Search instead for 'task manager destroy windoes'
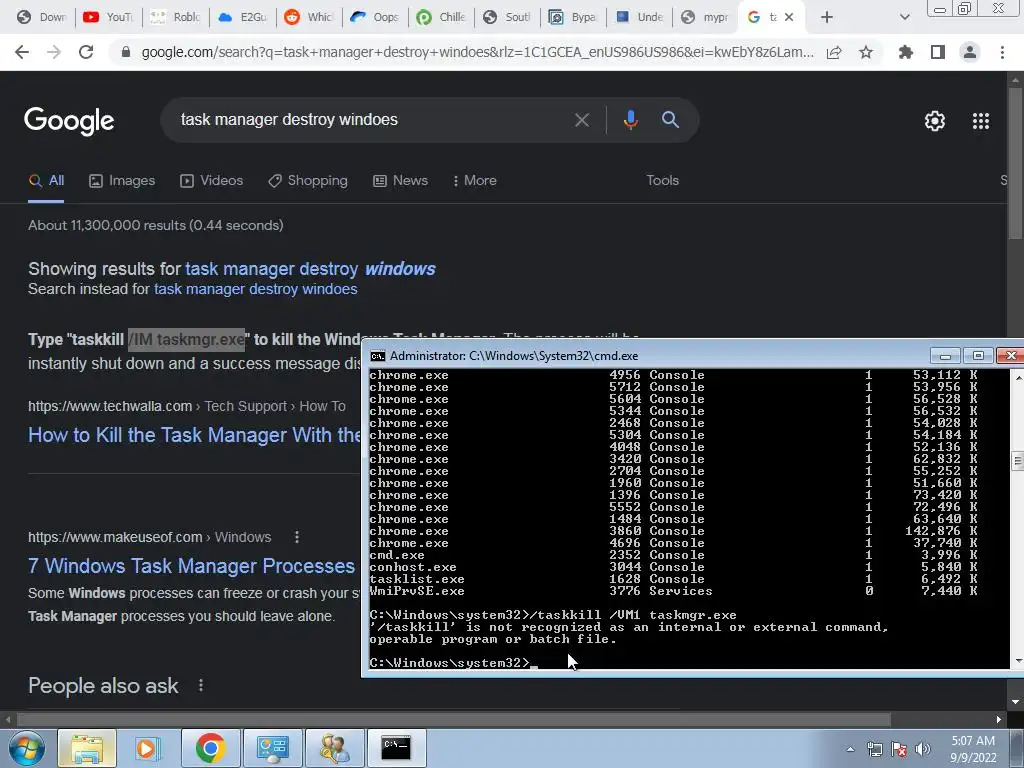The height and width of the screenshot is (768, 1024). [x=255, y=289]
